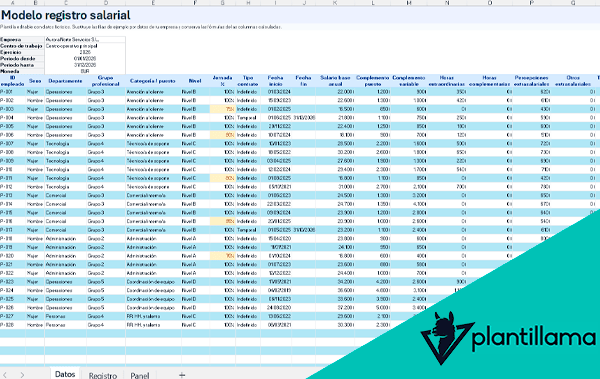The height and width of the screenshot is (379, 600).
Task: Select the 'Sexo' column header
Action: tap(35, 81)
